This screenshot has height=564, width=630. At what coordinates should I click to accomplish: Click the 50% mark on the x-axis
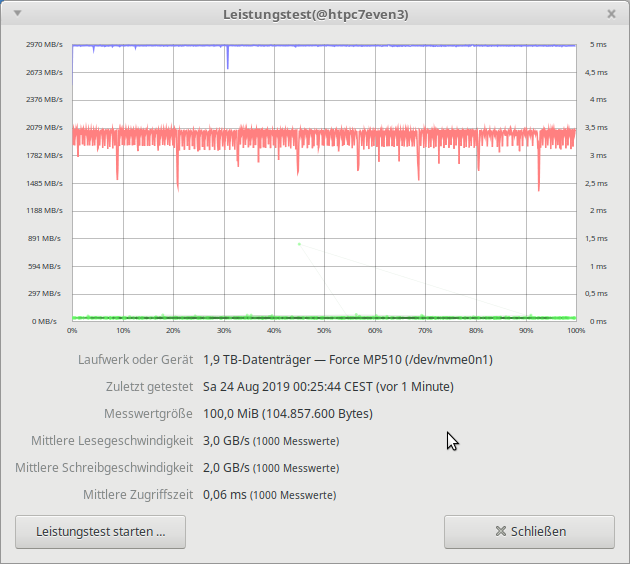point(324,330)
